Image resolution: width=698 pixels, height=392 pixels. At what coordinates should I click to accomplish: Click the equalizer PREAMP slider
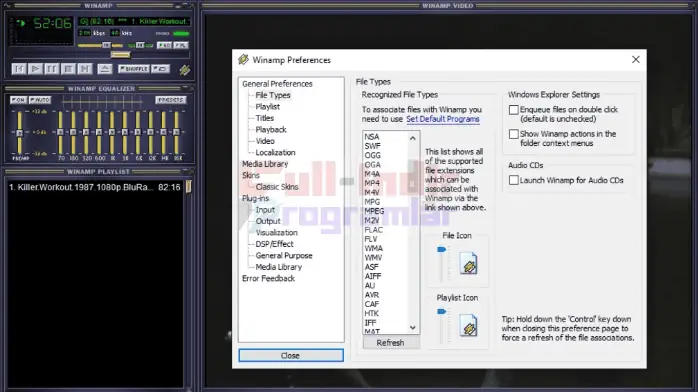(19, 132)
